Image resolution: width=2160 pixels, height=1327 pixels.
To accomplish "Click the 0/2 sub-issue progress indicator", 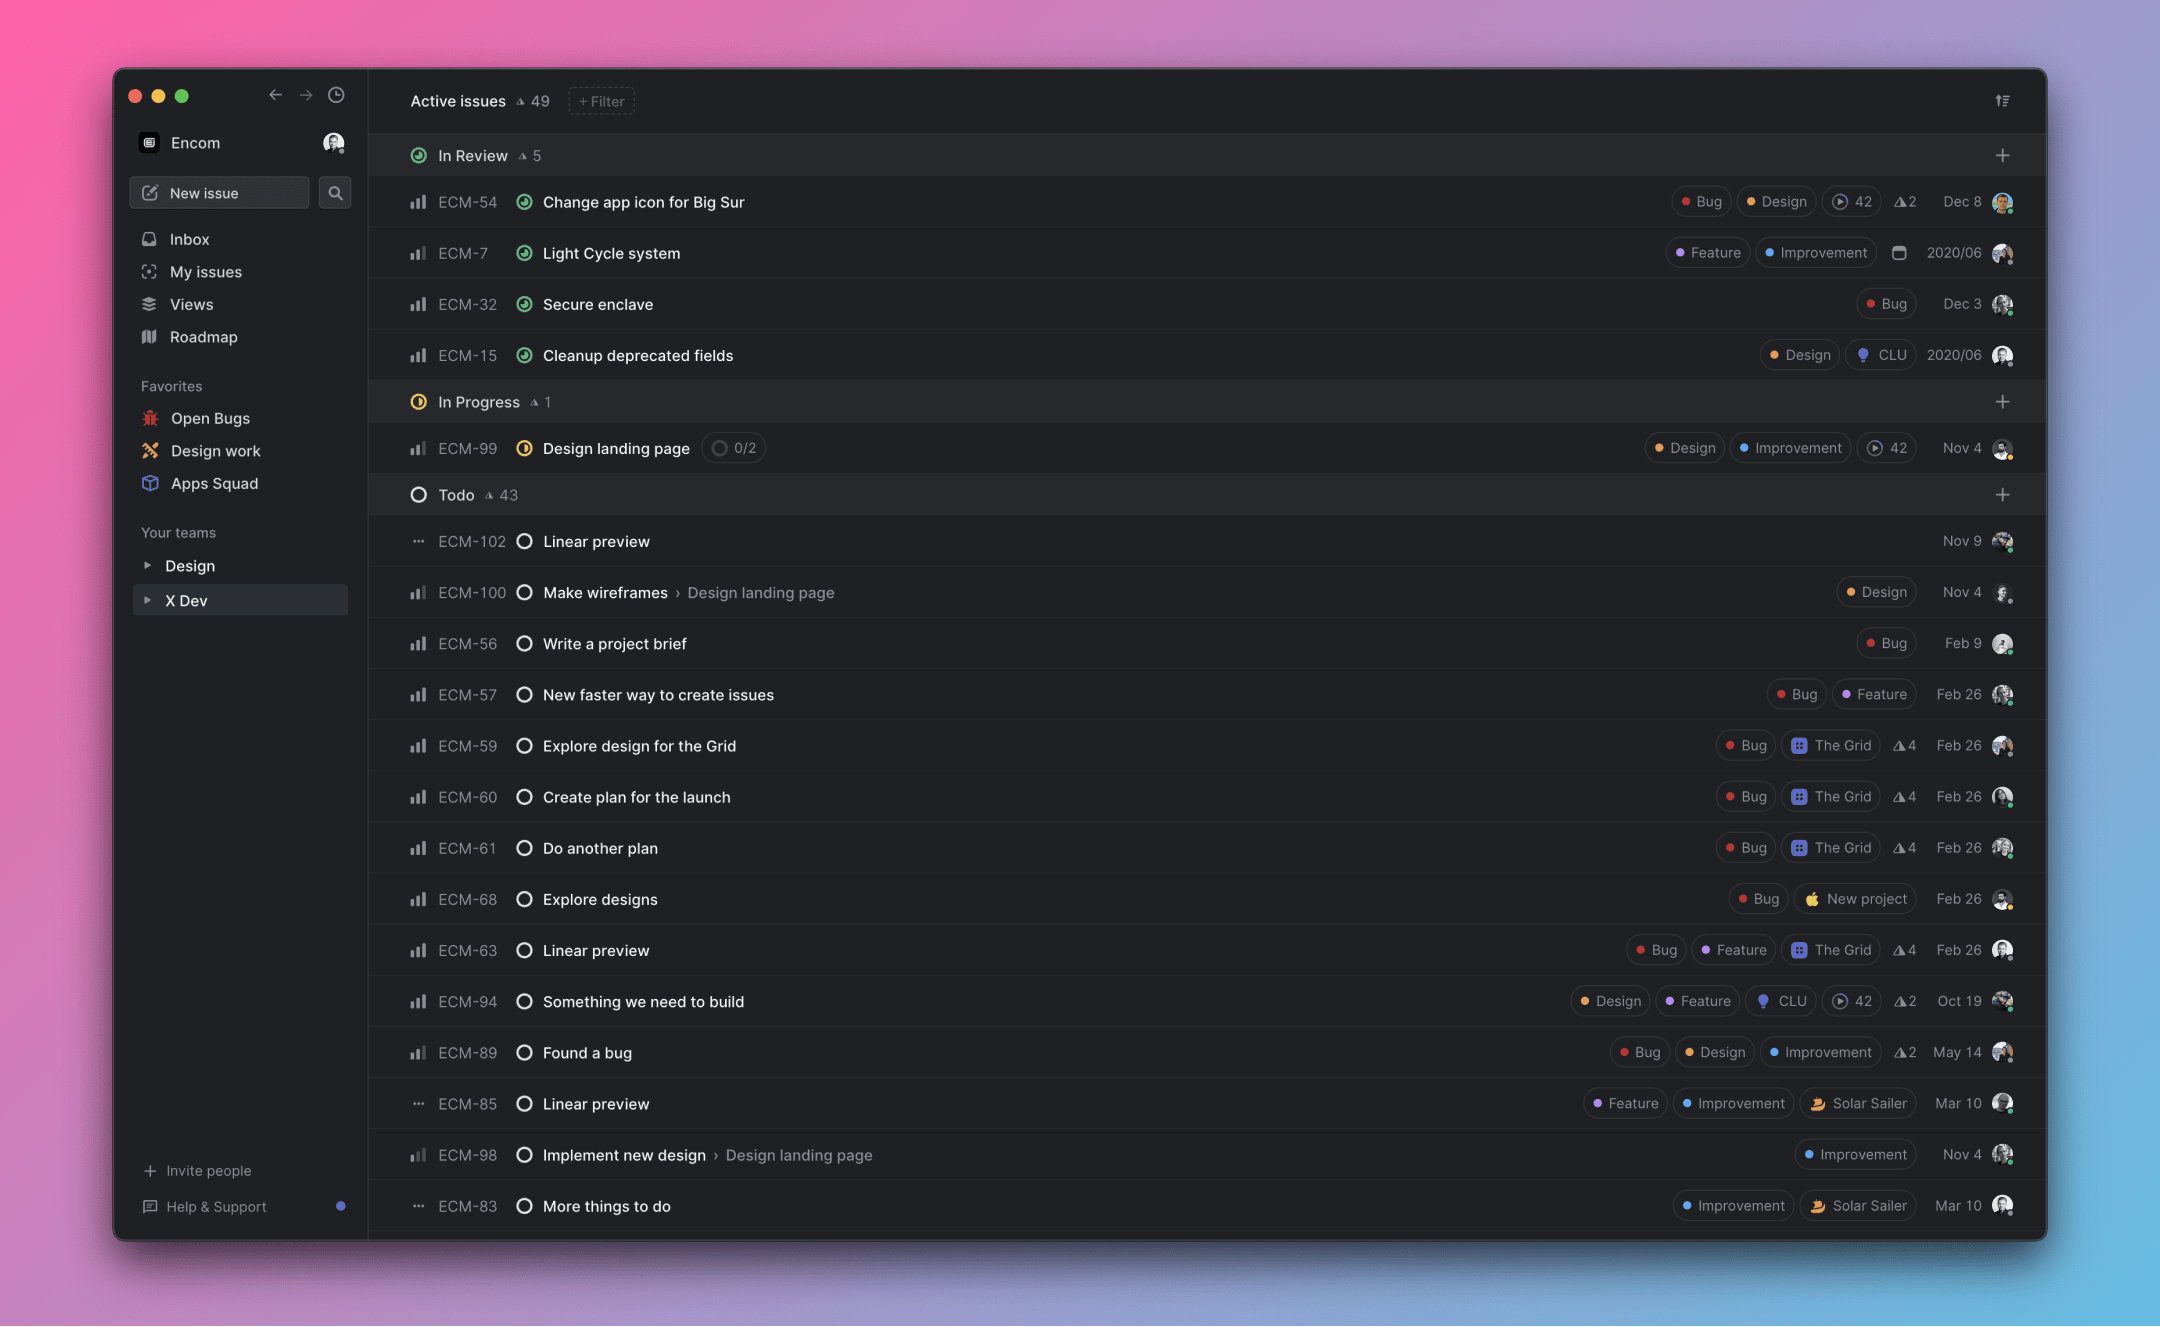I will pyautogui.click(x=734, y=449).
